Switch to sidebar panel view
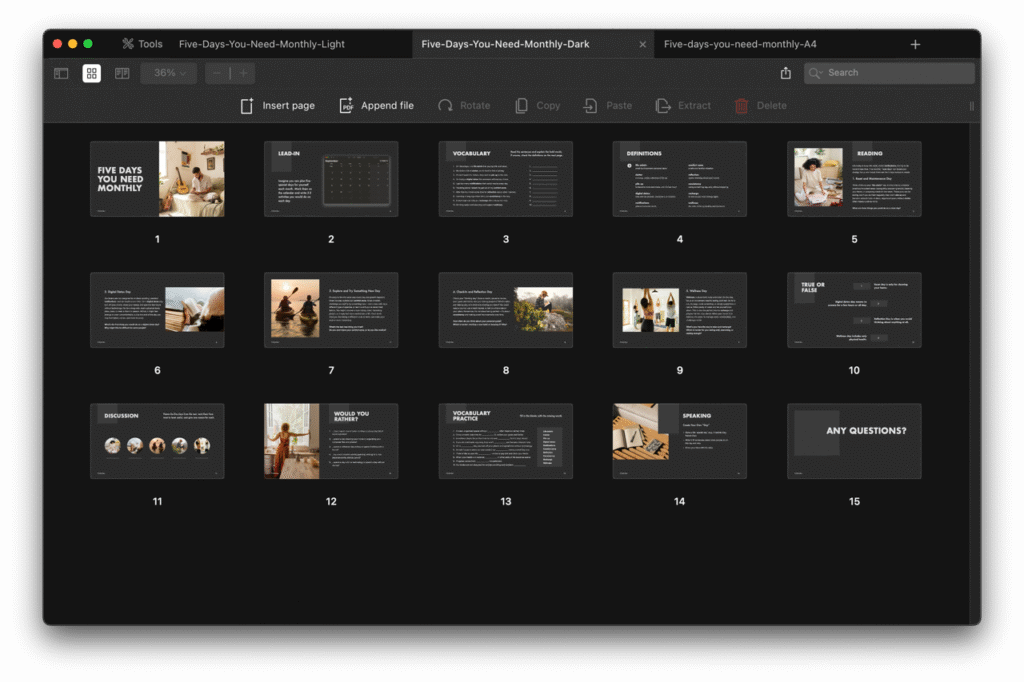 (61, 73)
